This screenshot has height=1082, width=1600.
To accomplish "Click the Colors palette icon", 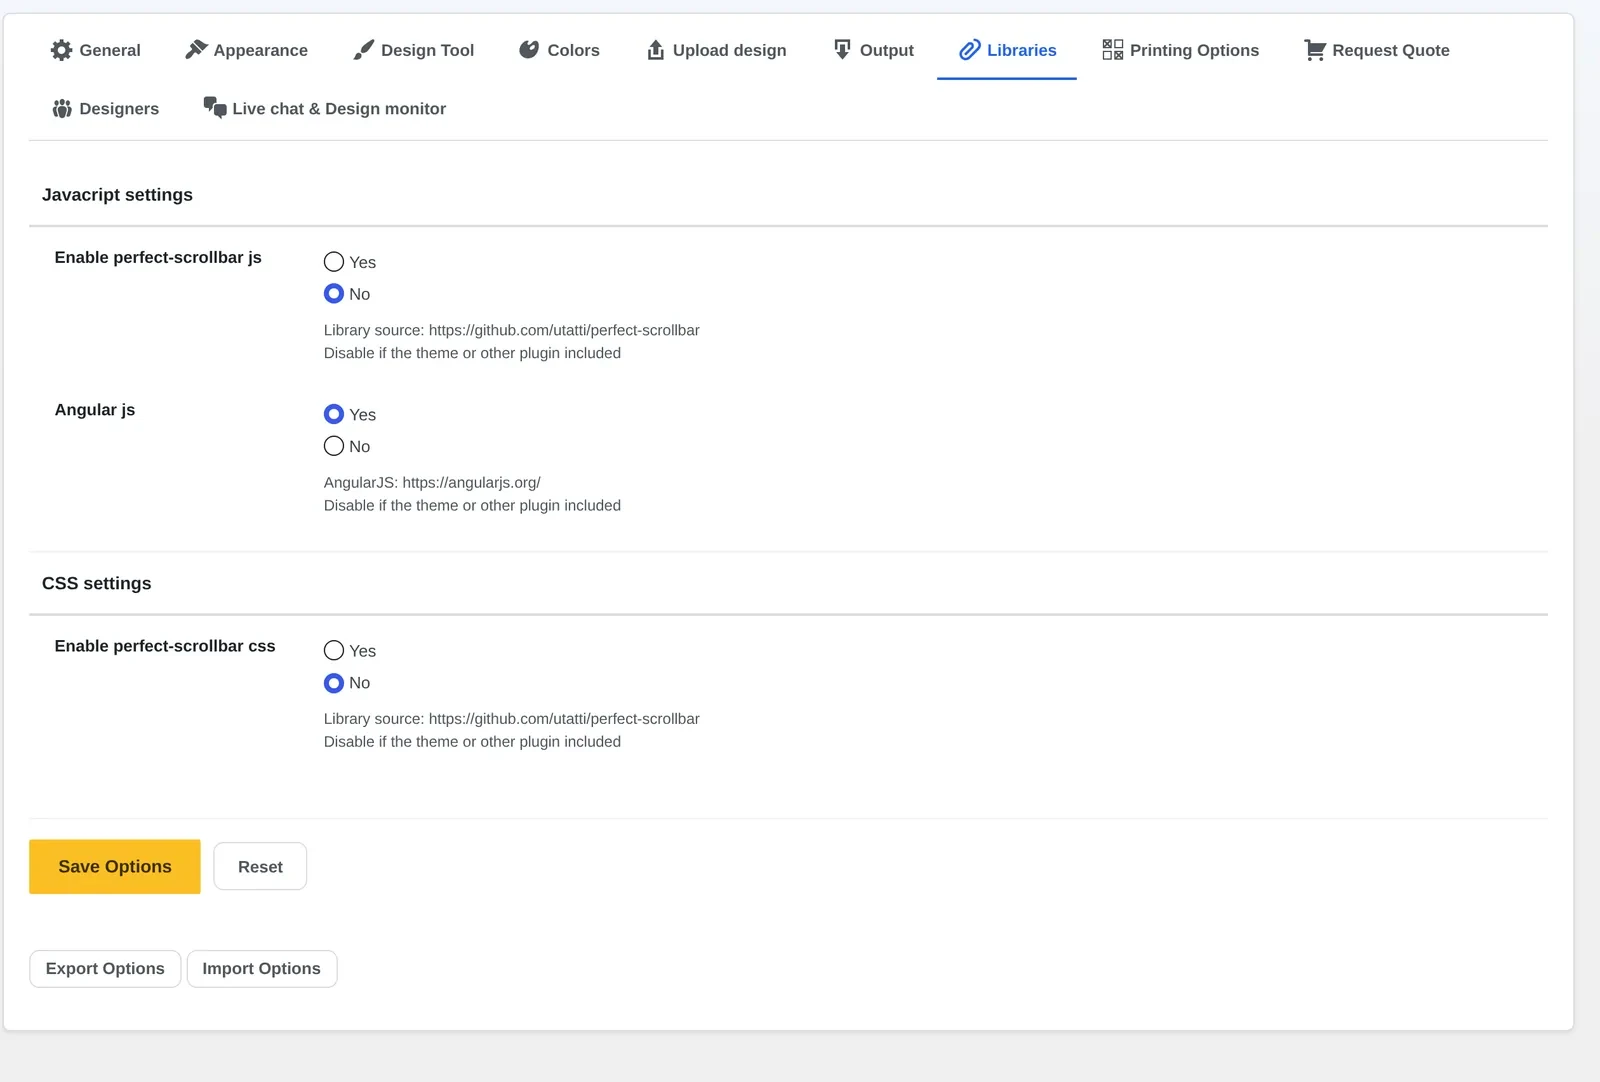I will pyautogui.click(x=529, y=50).
